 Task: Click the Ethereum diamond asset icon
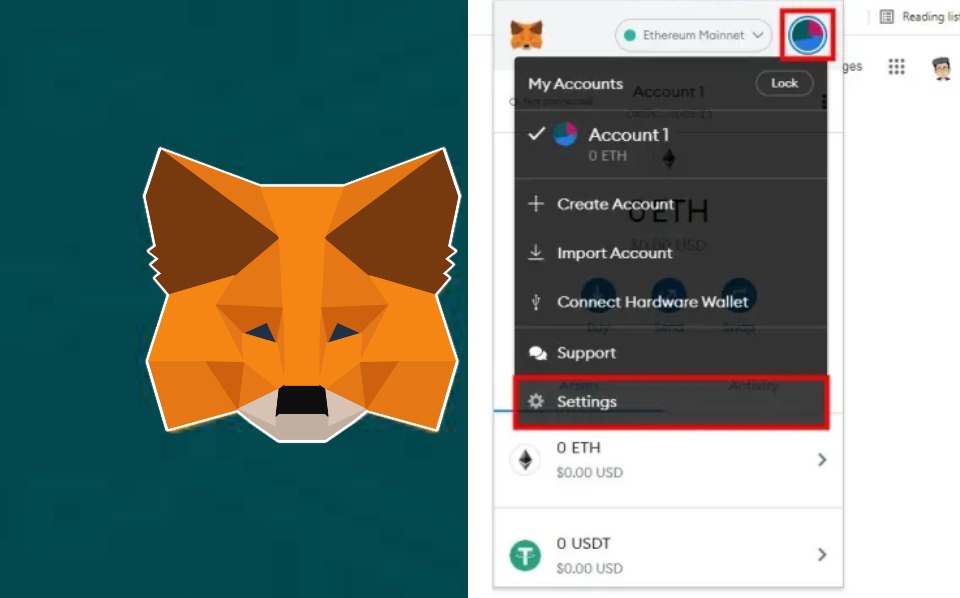525,460
